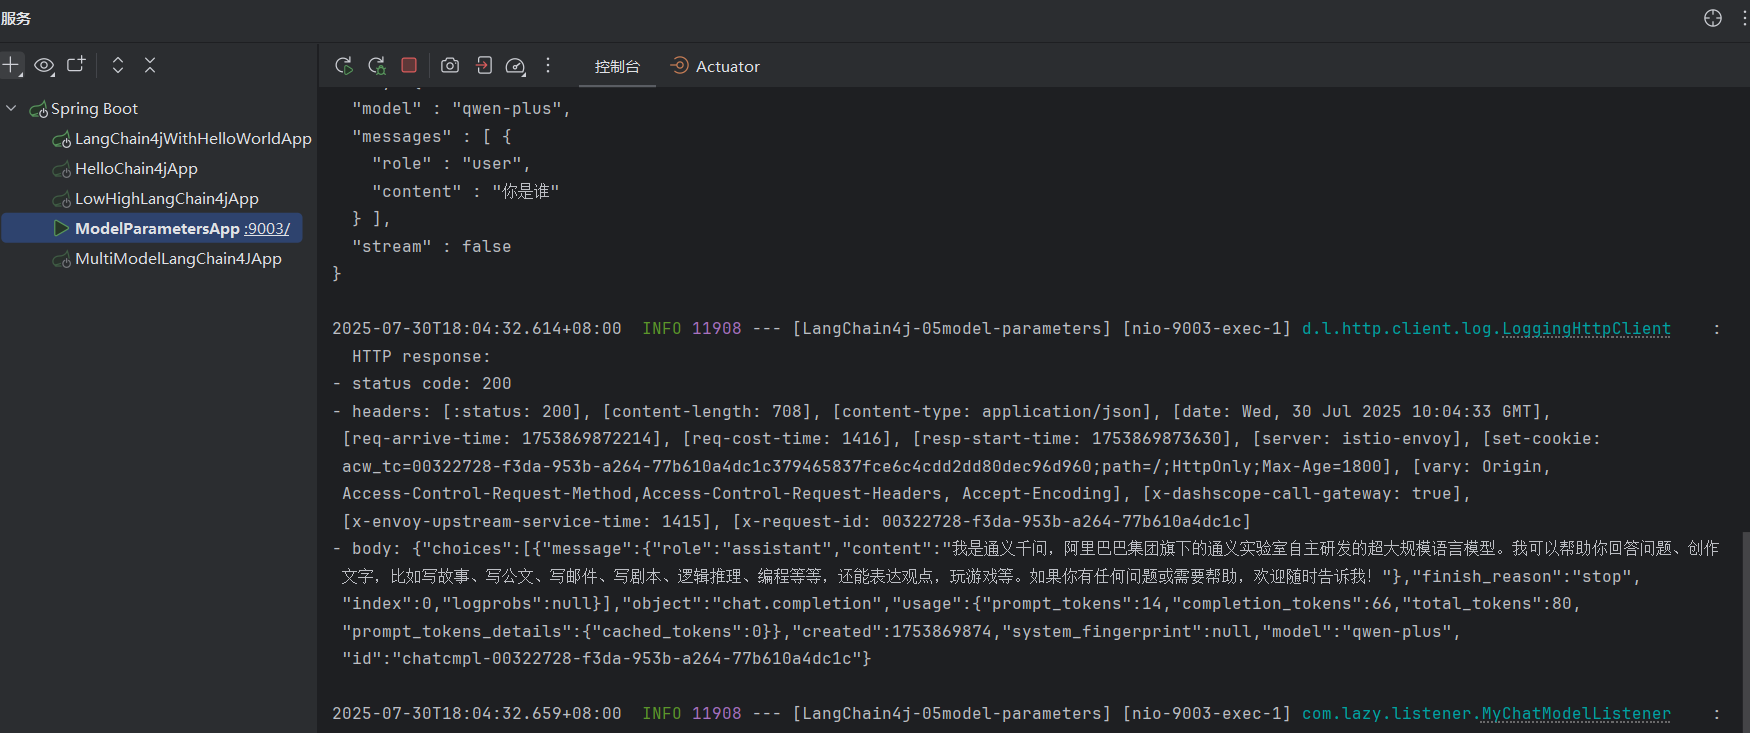Expand all services in the tree
The width and height of the screenshot is (1750, 733).
pos(118,65)
